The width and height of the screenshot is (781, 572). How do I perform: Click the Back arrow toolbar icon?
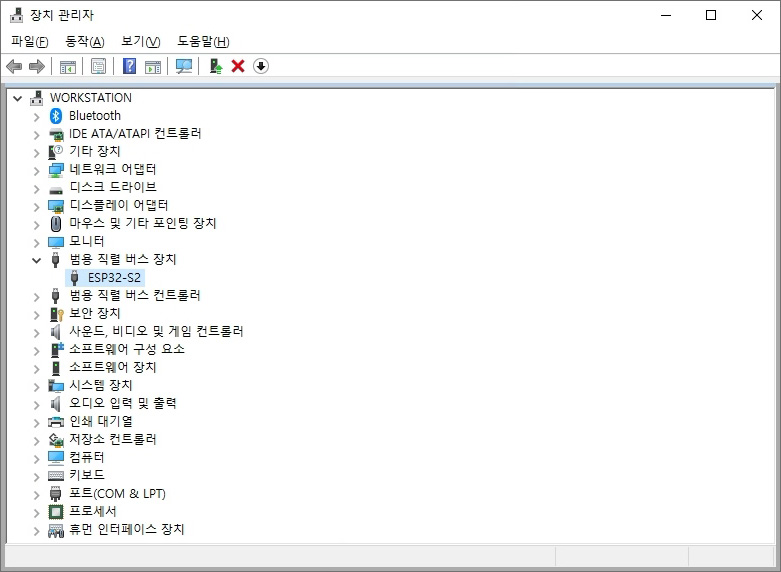click(x=14, y=66)
